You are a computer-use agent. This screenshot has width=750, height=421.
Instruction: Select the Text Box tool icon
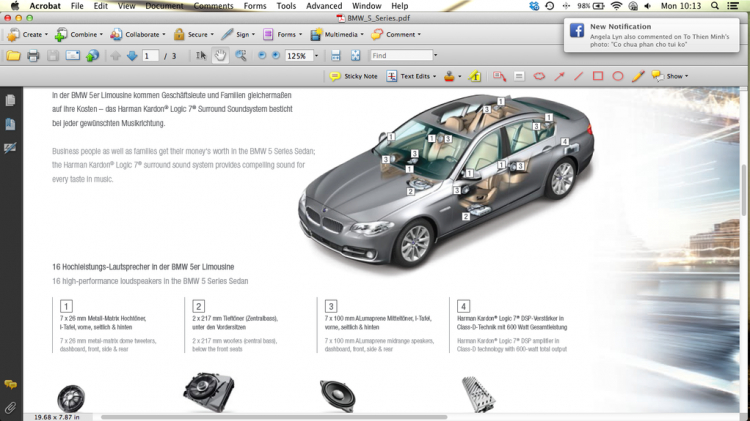pos(519,76)
